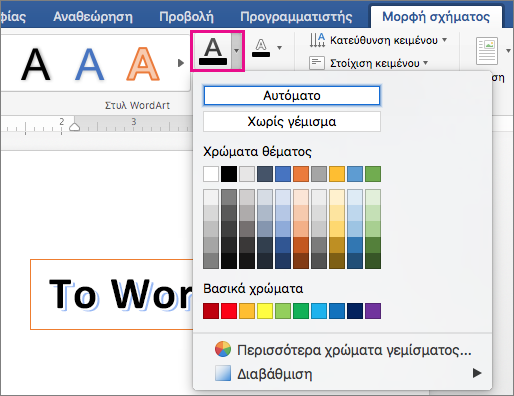
Task: Click the Text Fill letter A icon
Action: 213,51
